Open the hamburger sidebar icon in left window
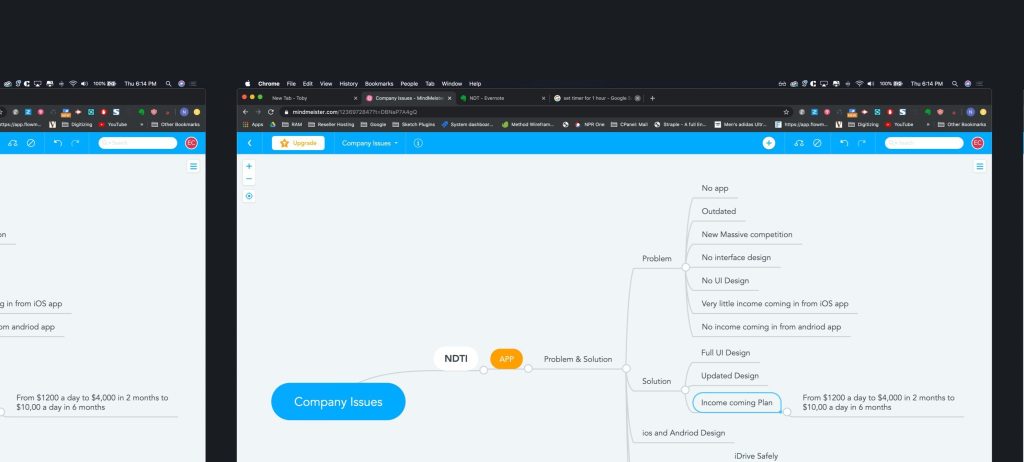Viewport: 1024px width, 462px height. (x=193, y=167)
